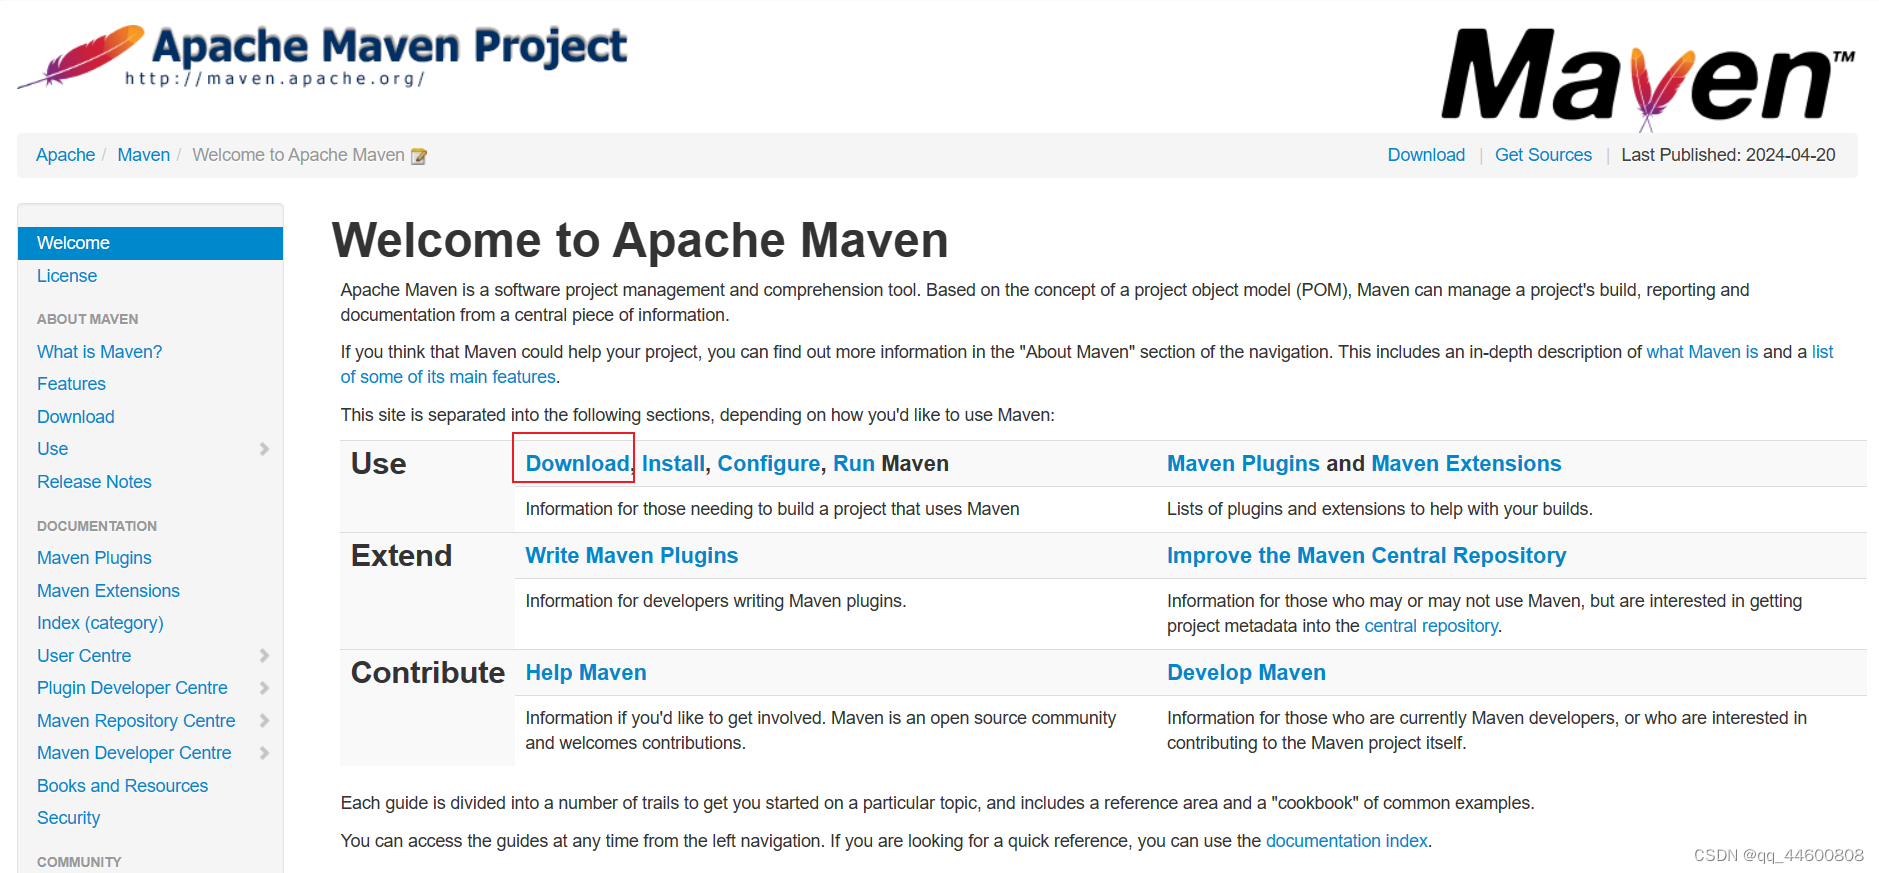Click the edit page icon in breadcrumb
The width and height of the screenshot is (1879, 873).
419,156
